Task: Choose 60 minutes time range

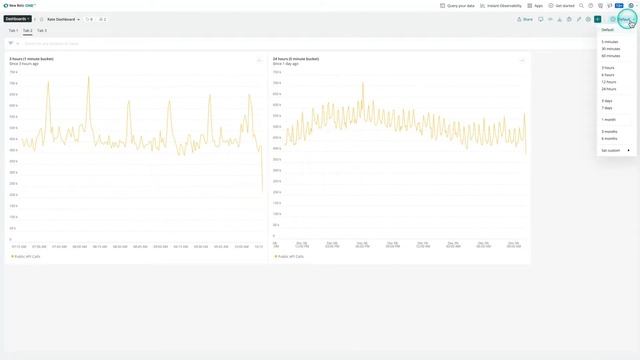Action: click(611, 56)
